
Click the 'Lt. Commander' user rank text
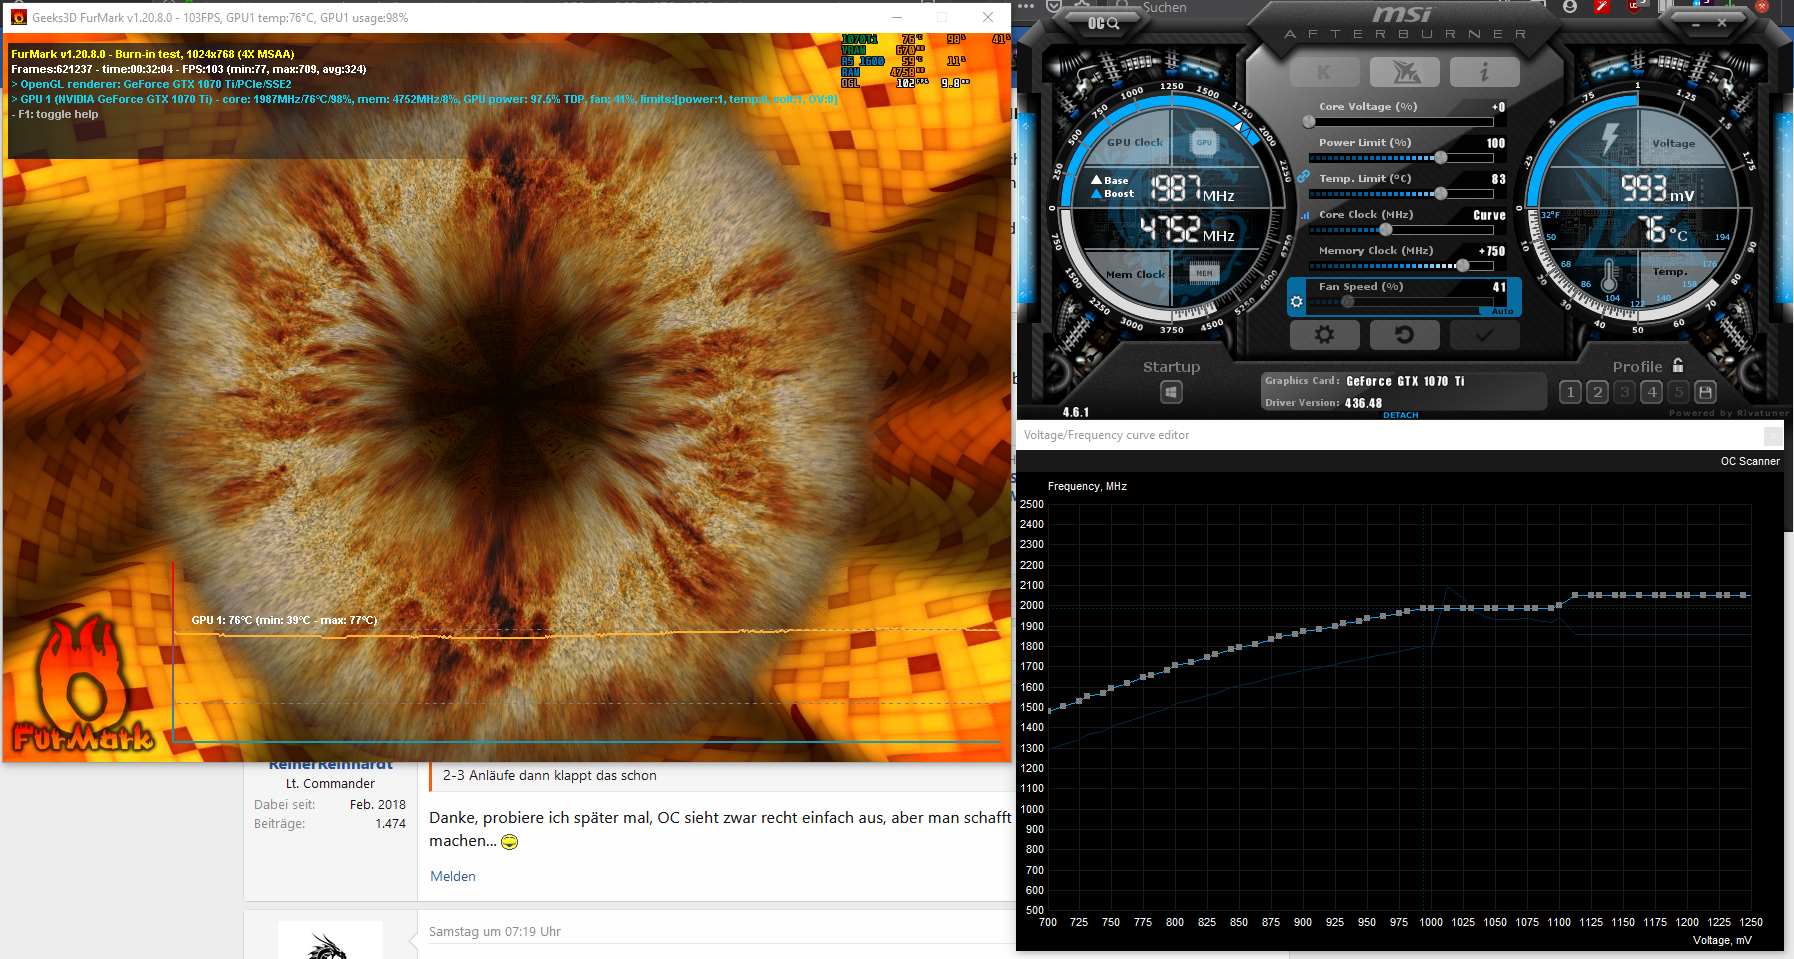(x=330, y=784)
